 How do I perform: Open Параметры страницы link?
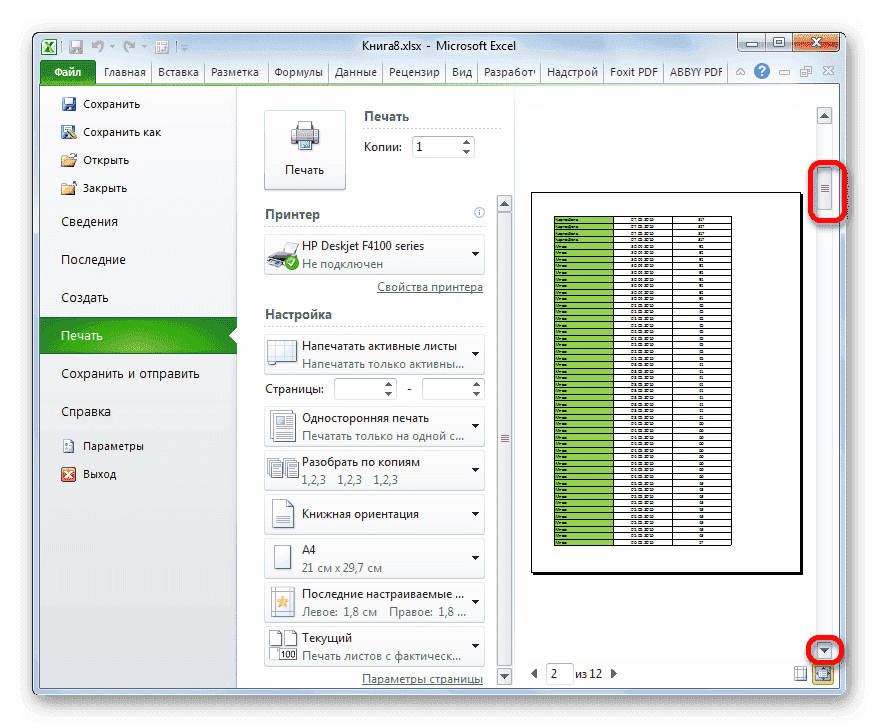425,677
